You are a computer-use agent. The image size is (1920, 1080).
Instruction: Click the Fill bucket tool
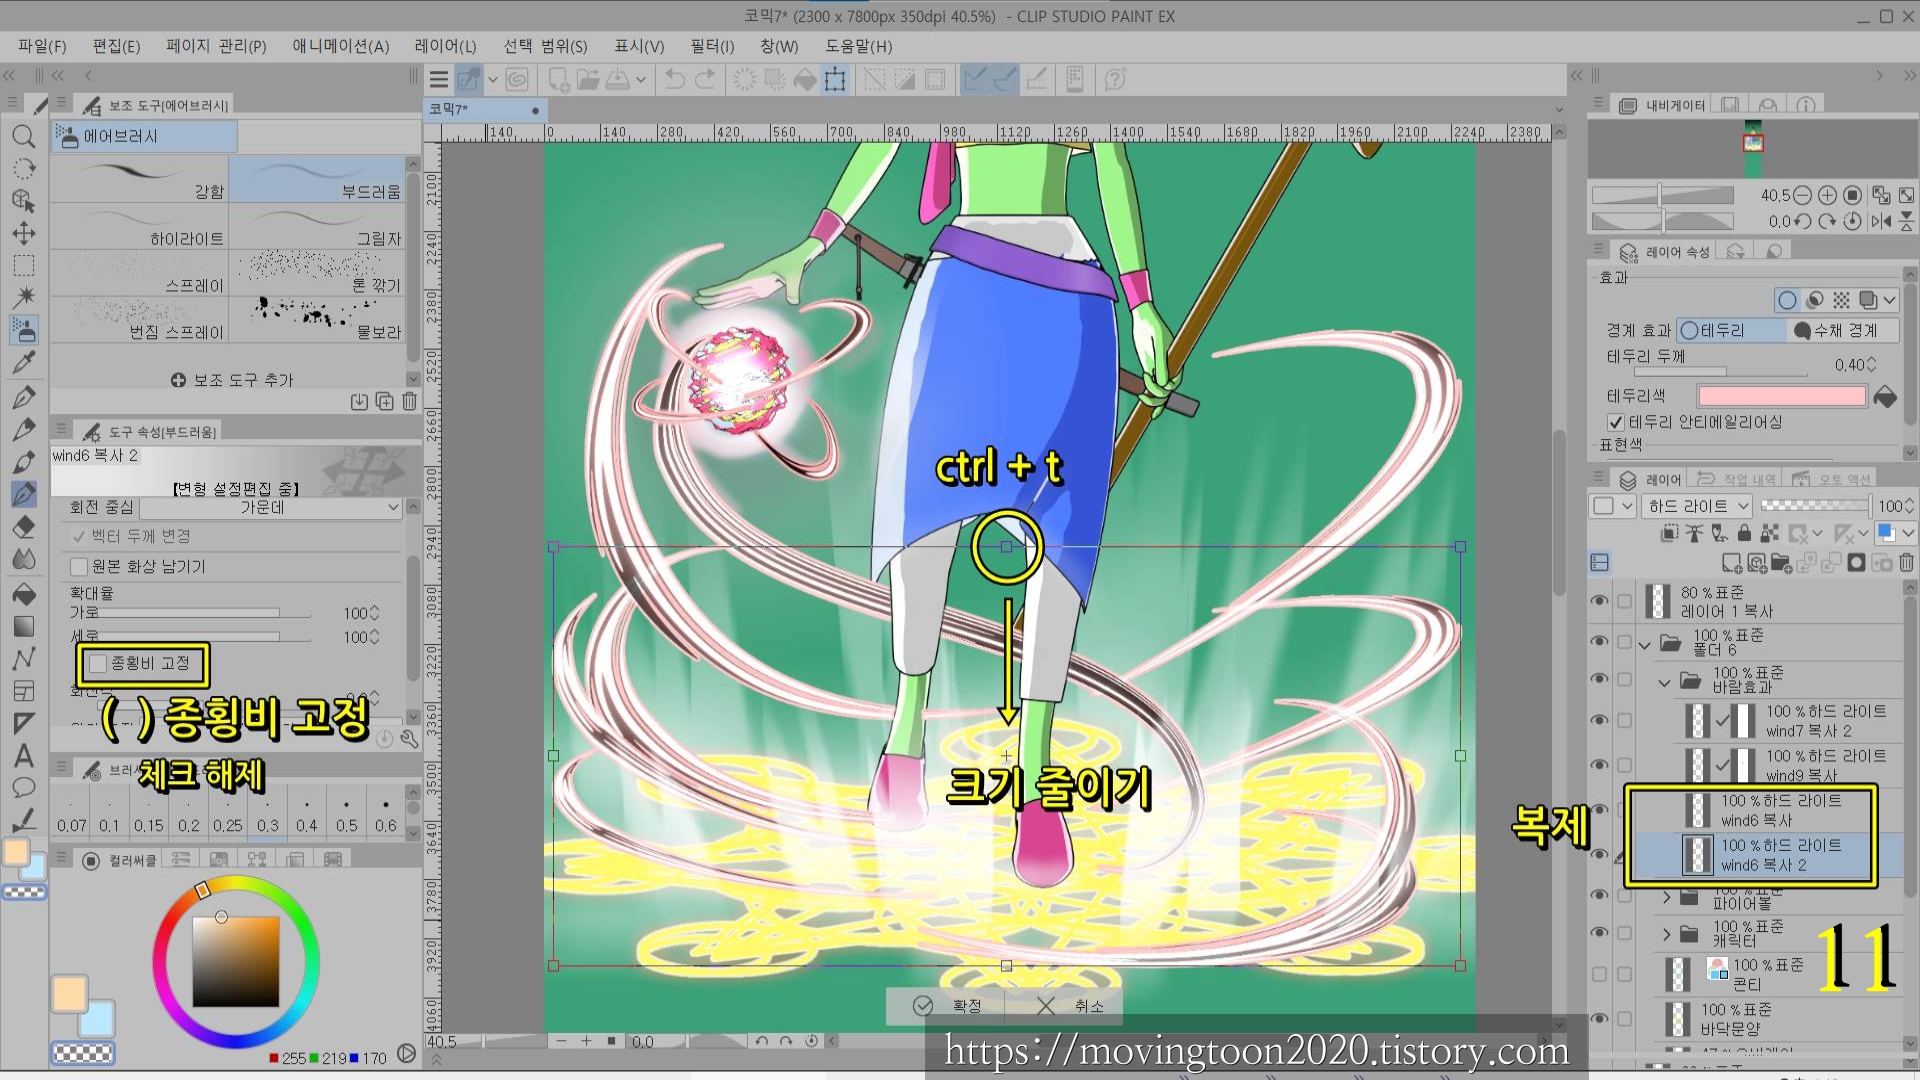(24, 594)
